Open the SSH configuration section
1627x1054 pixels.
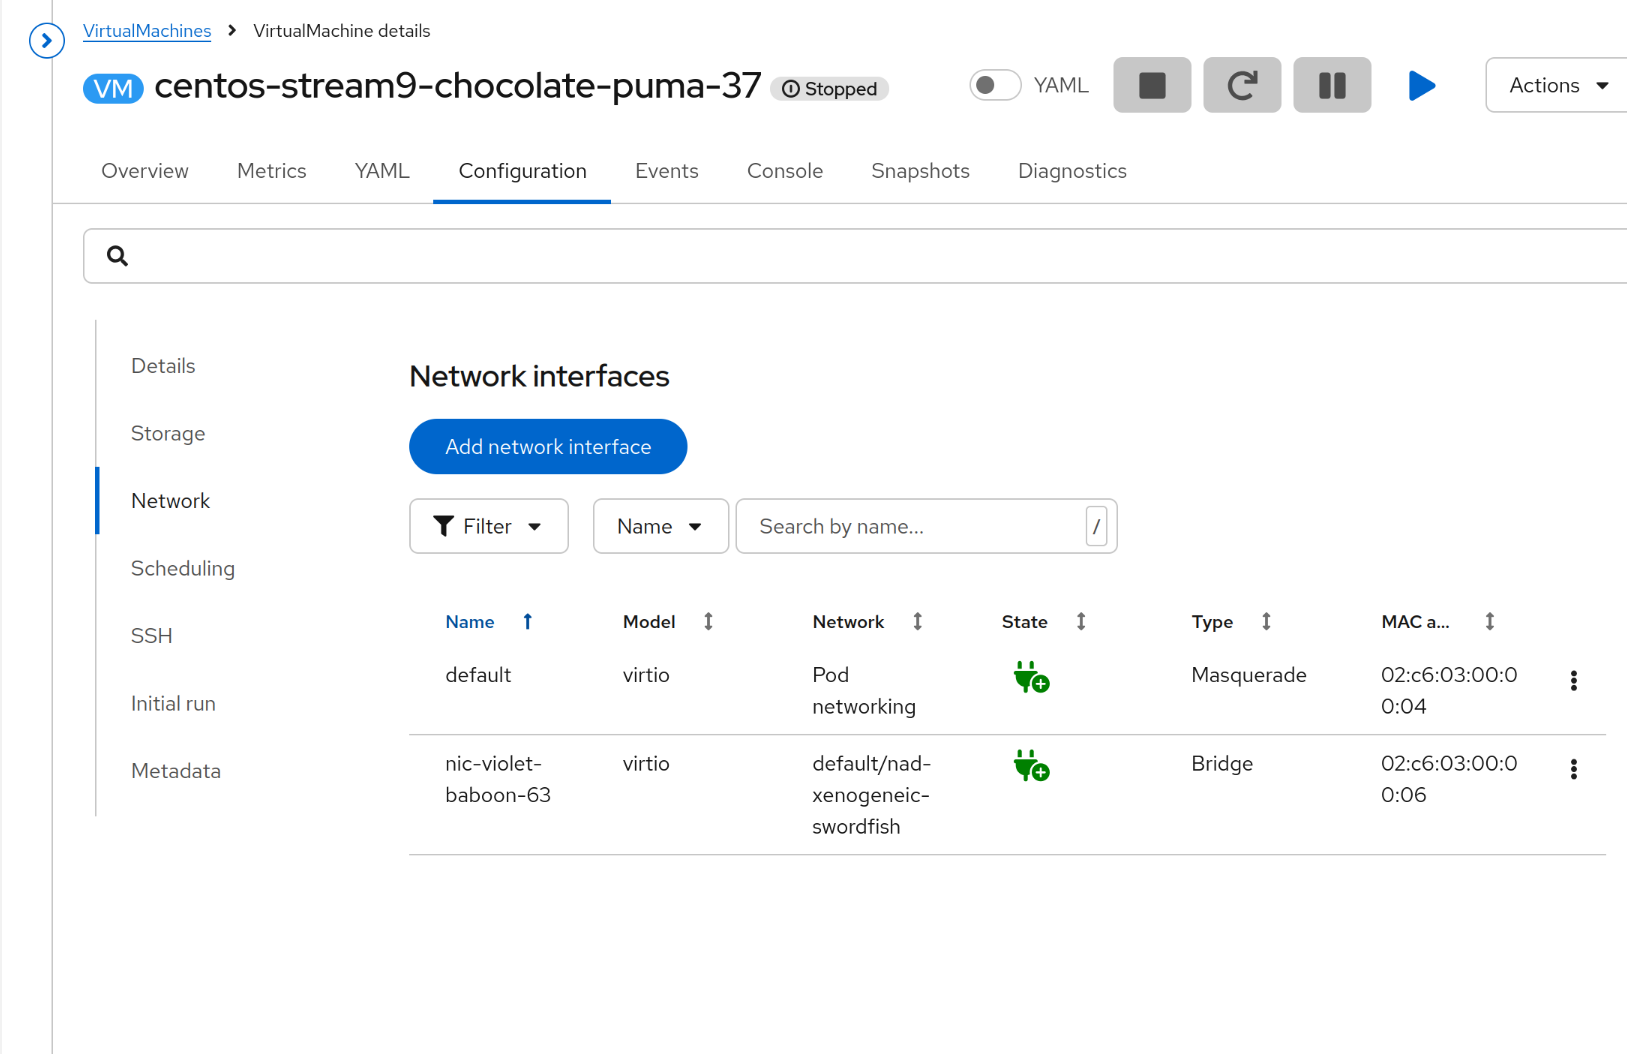pyautogui.click(x=152, y=636)
